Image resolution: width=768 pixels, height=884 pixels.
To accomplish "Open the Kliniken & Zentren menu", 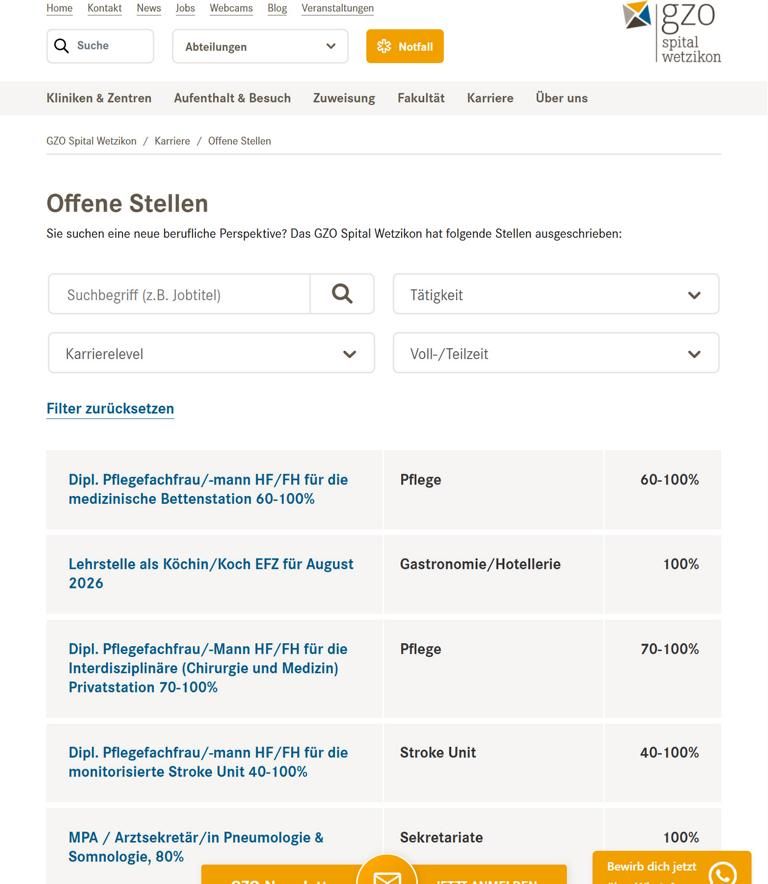I will 99,98.
